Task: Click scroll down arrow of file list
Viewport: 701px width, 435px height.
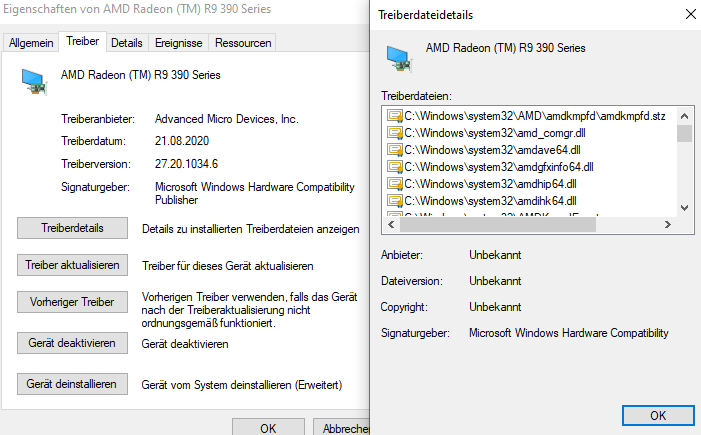Action: tap(684, 208)
